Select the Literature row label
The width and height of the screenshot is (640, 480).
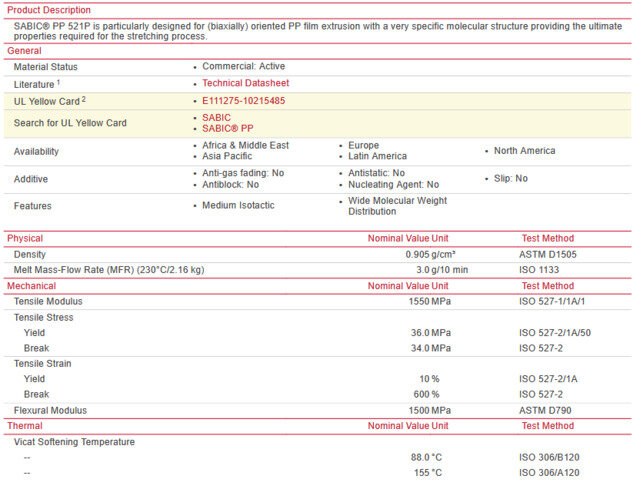pyautogui.click(x=37, y=84)
